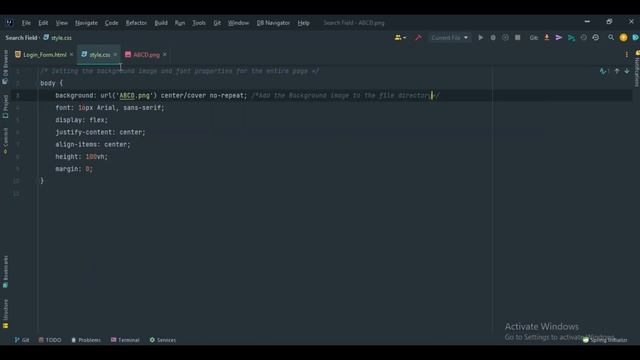Open the Help menu
The width and height of the screenshot is (640, 360).
tap(303, 23)
